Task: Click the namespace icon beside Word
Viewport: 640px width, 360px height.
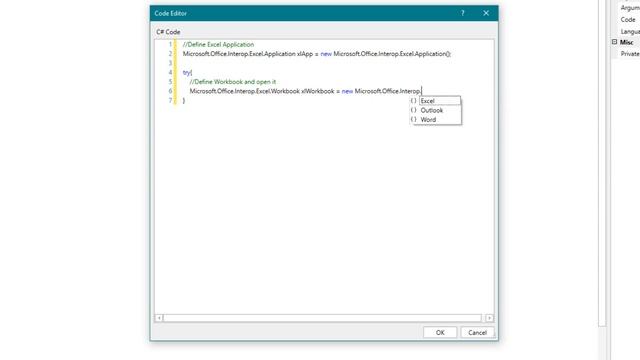Action: (x=413, y=120)
